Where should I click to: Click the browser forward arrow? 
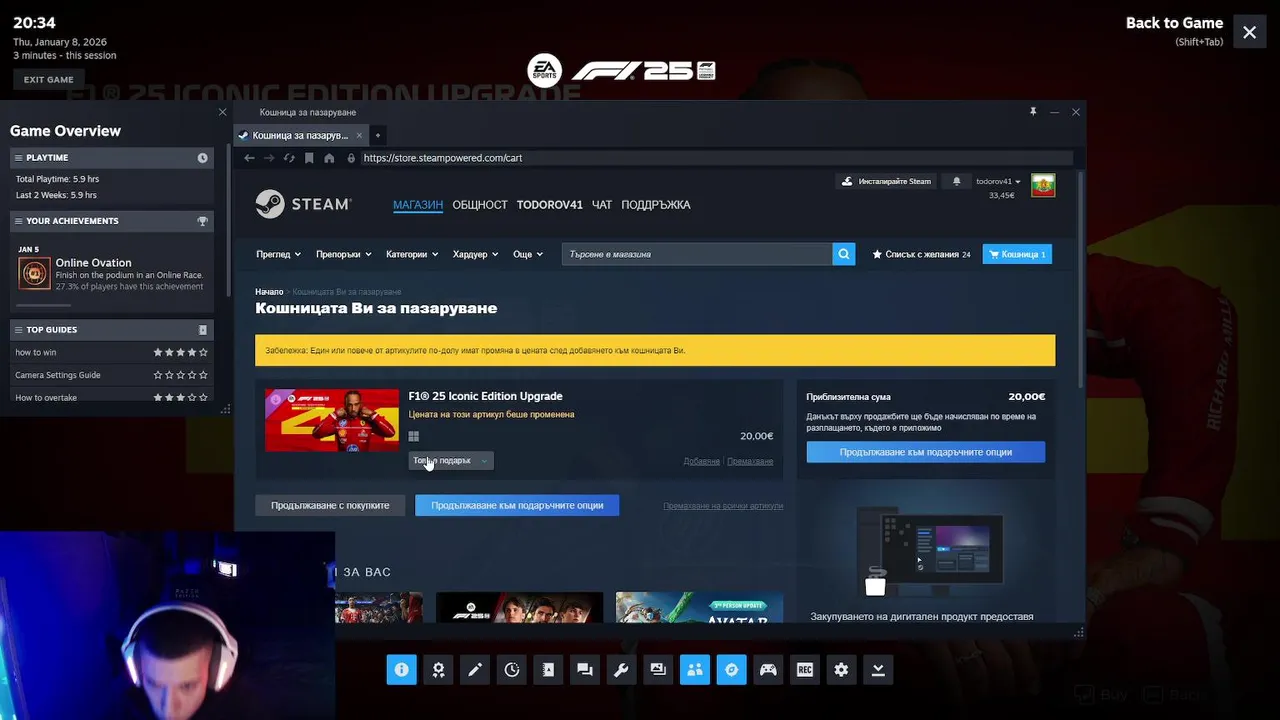pos(269,158)
